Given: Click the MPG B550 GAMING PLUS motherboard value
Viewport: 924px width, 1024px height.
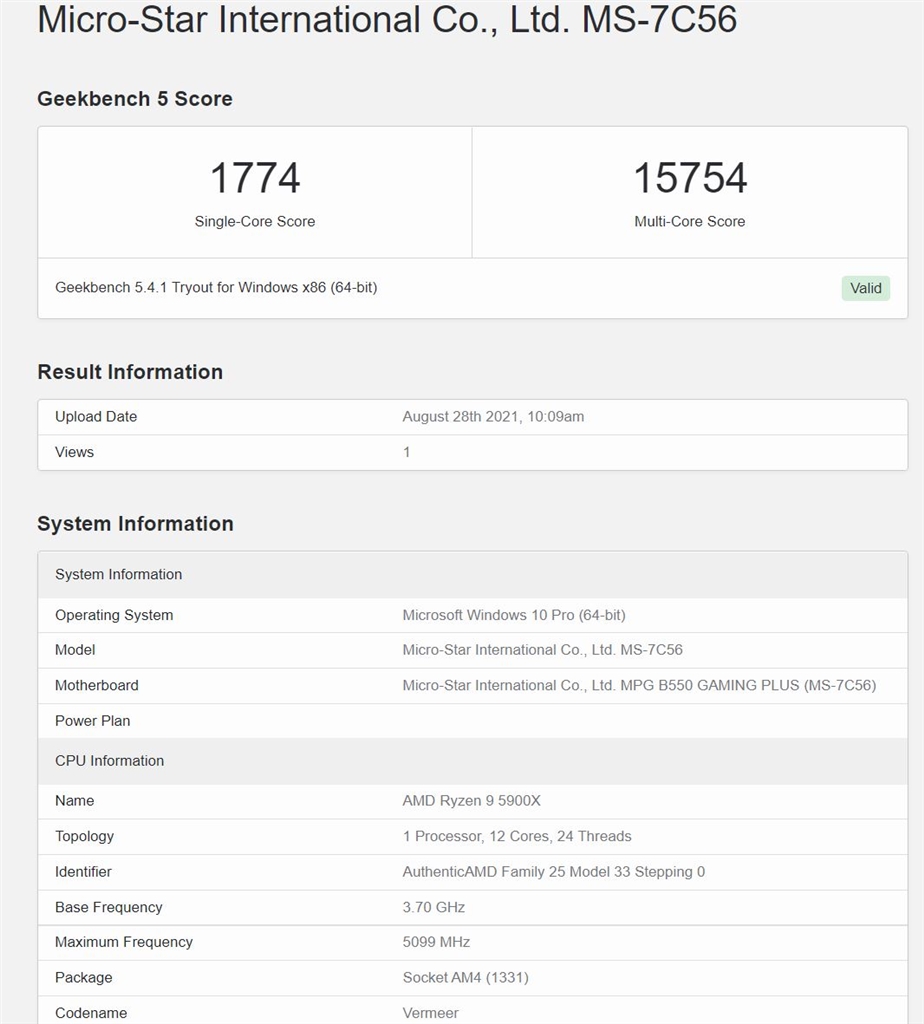Looking at the screenshot, I should (639, 685).
